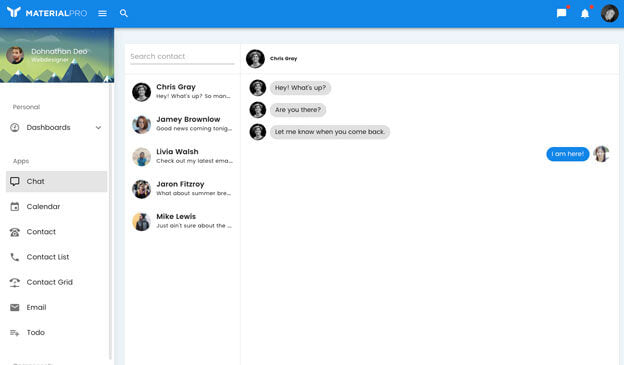Open the Email envelope icon
The height and width of the screenshot is (365, 624).
pyautogui.click(x=15, y=307)
